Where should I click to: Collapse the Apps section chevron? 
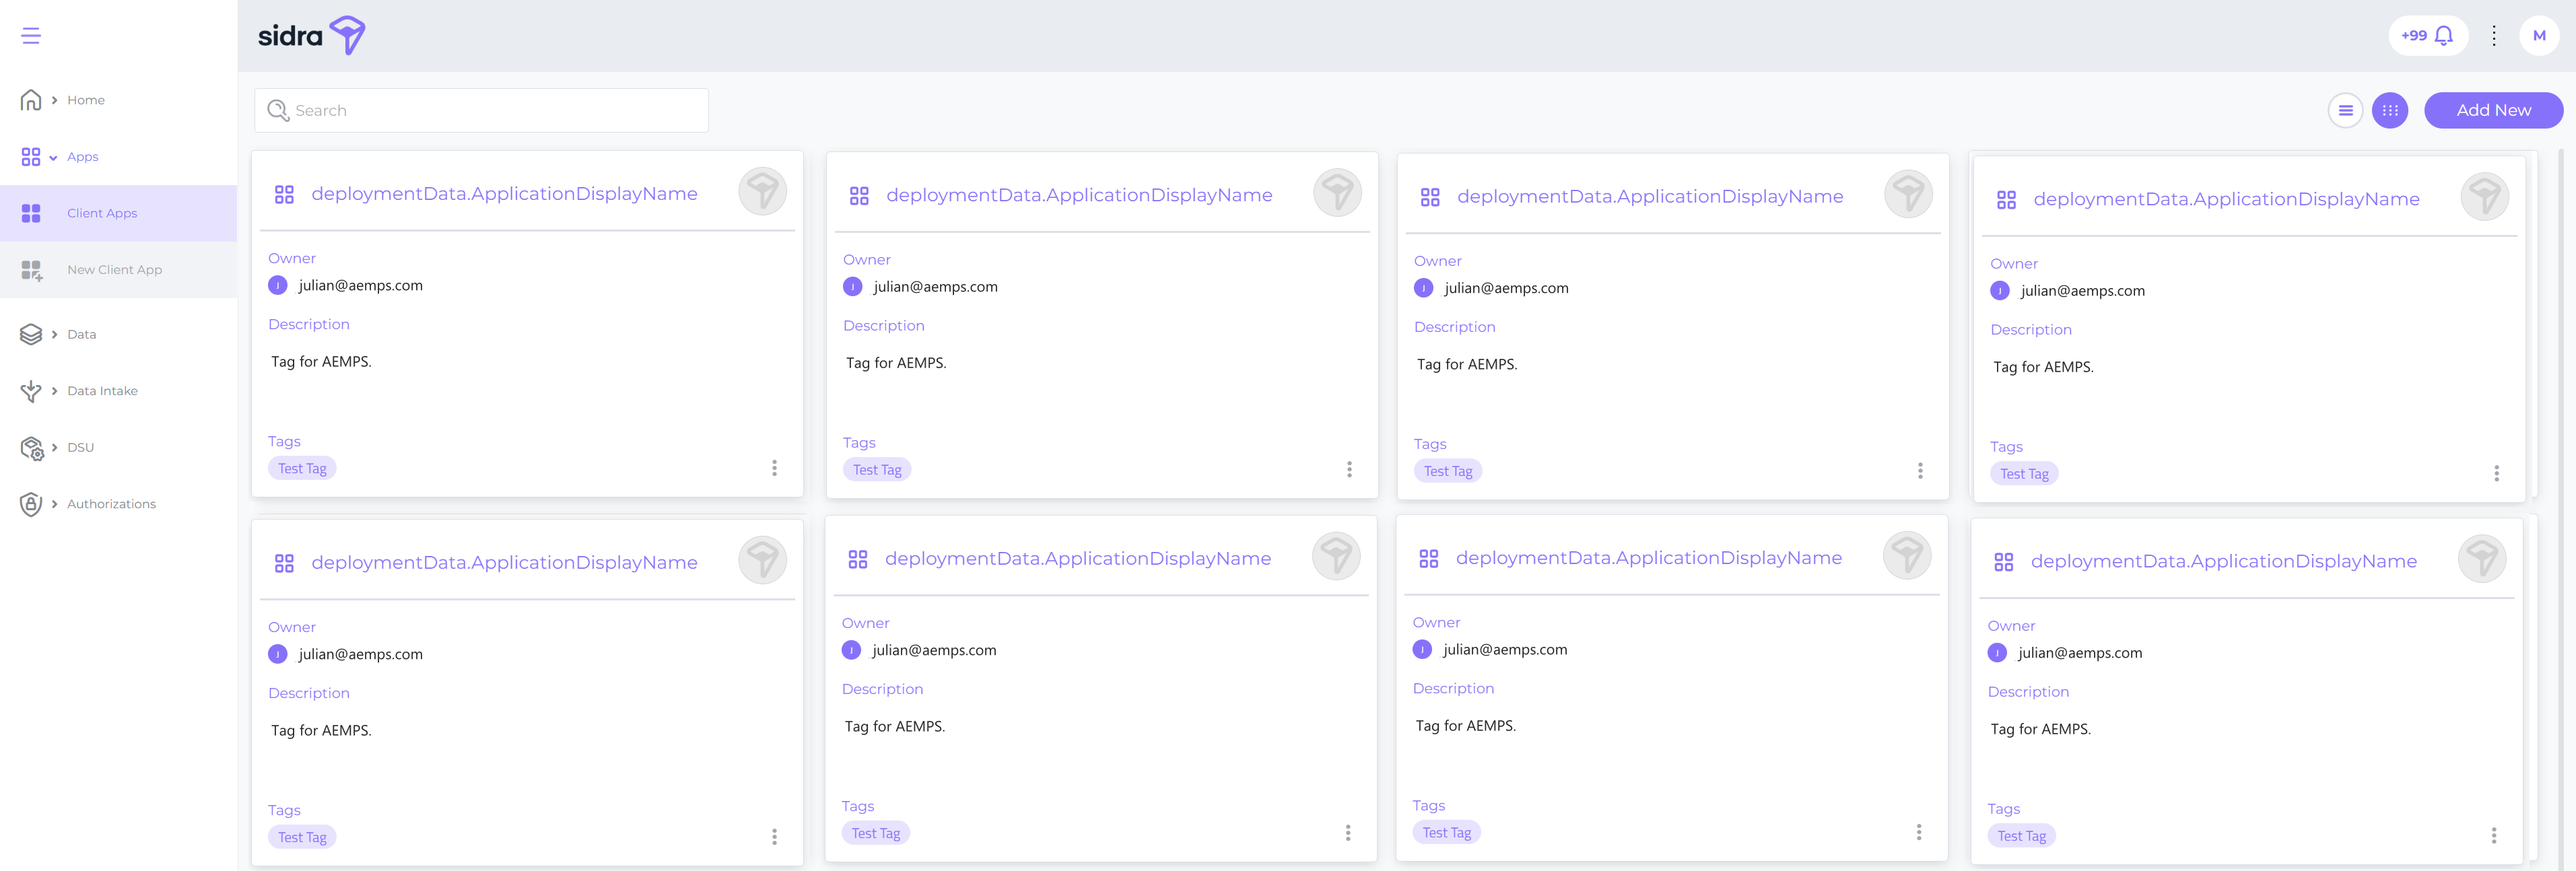pos(53,157)
